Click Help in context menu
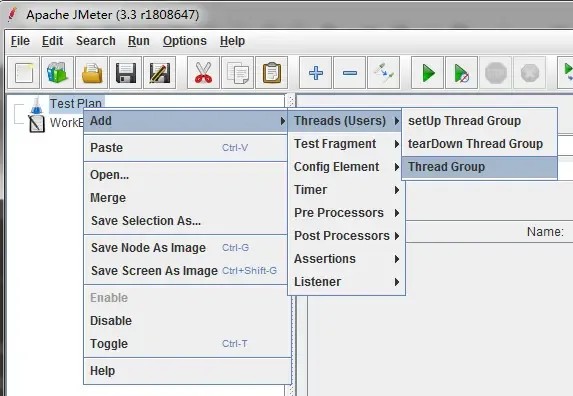 186,371
